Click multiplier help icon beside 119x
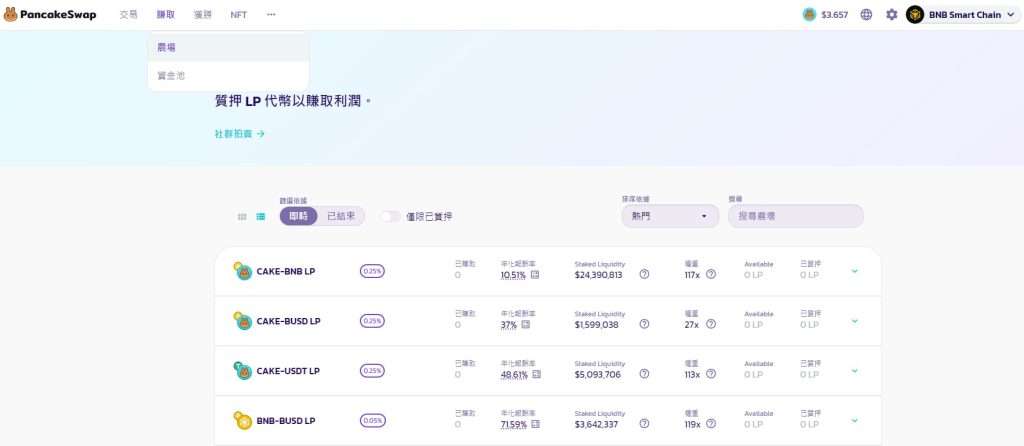1024x446 pixels. point(711,423)
